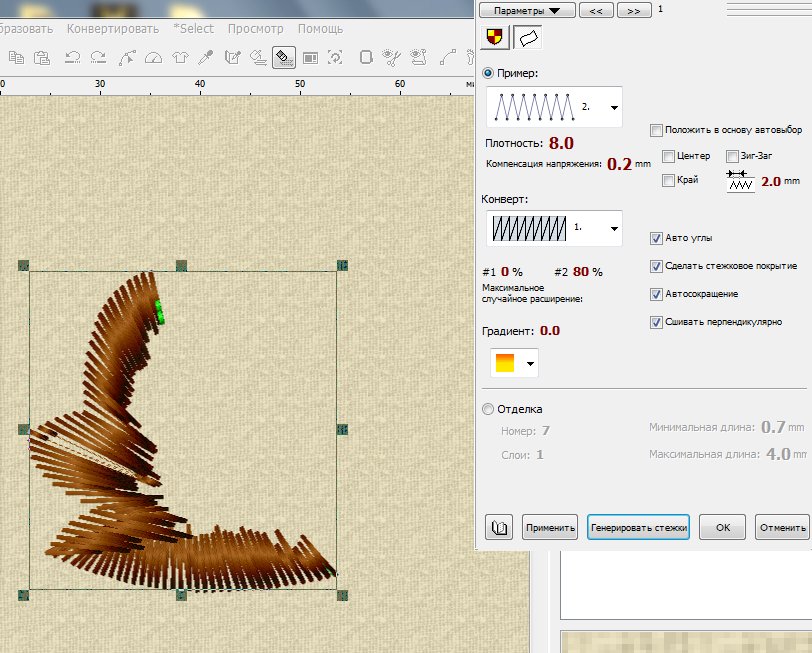
Task: Open the Конвертировать menu
Action: [113, 29]
